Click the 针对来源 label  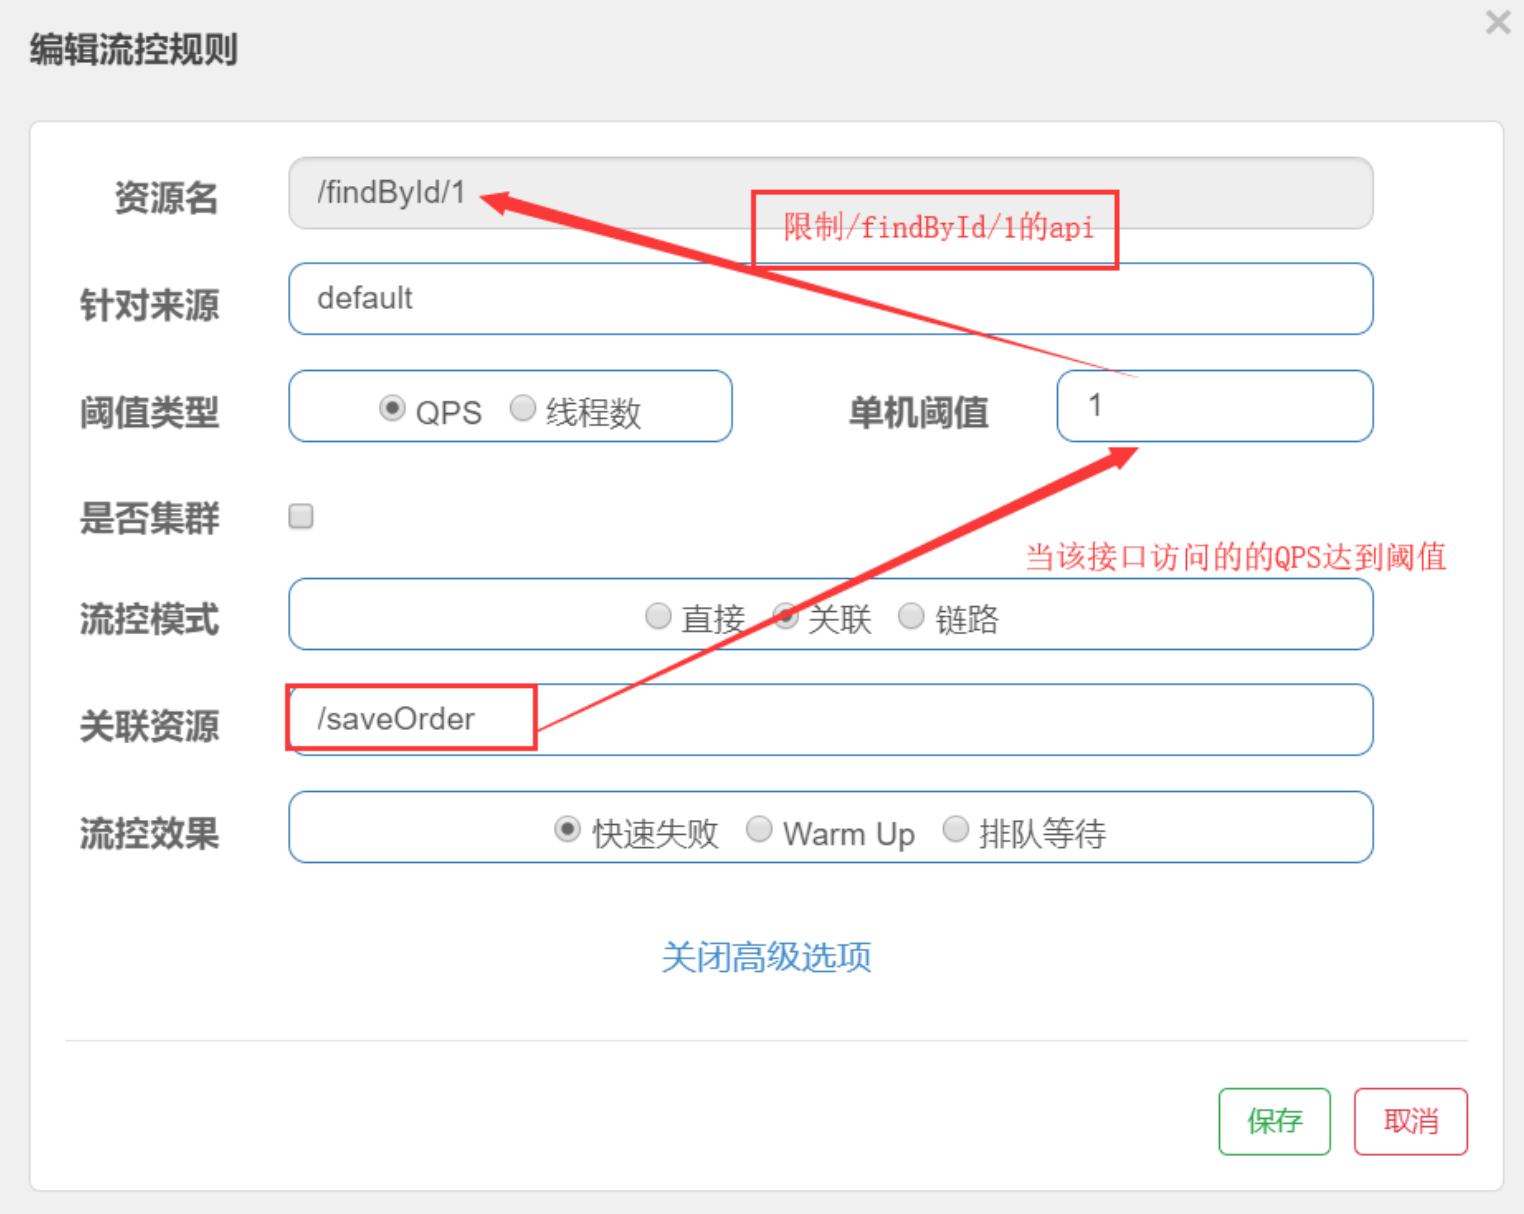[x=149, y=305]
